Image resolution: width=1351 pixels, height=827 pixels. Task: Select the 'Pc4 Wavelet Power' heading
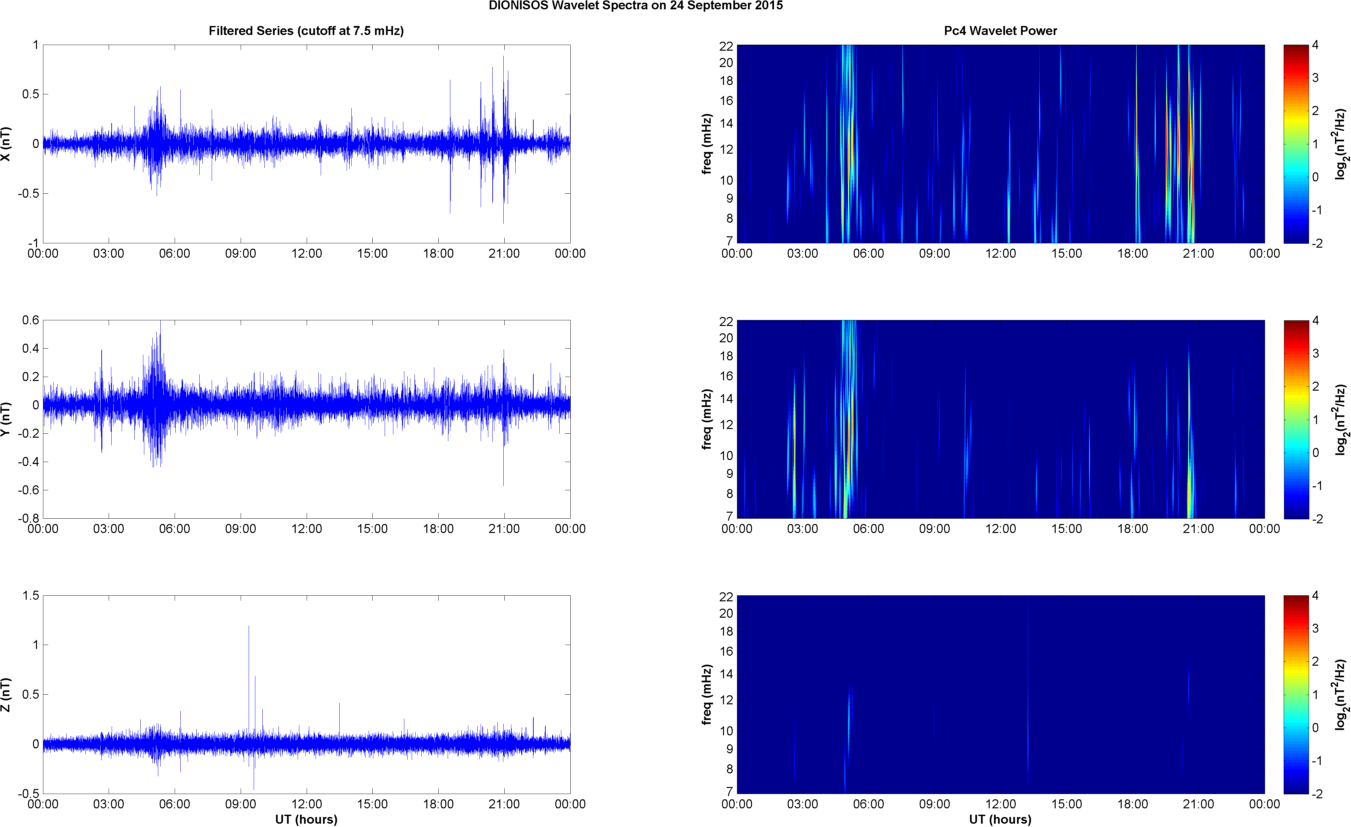click(x=1000, y=32)
